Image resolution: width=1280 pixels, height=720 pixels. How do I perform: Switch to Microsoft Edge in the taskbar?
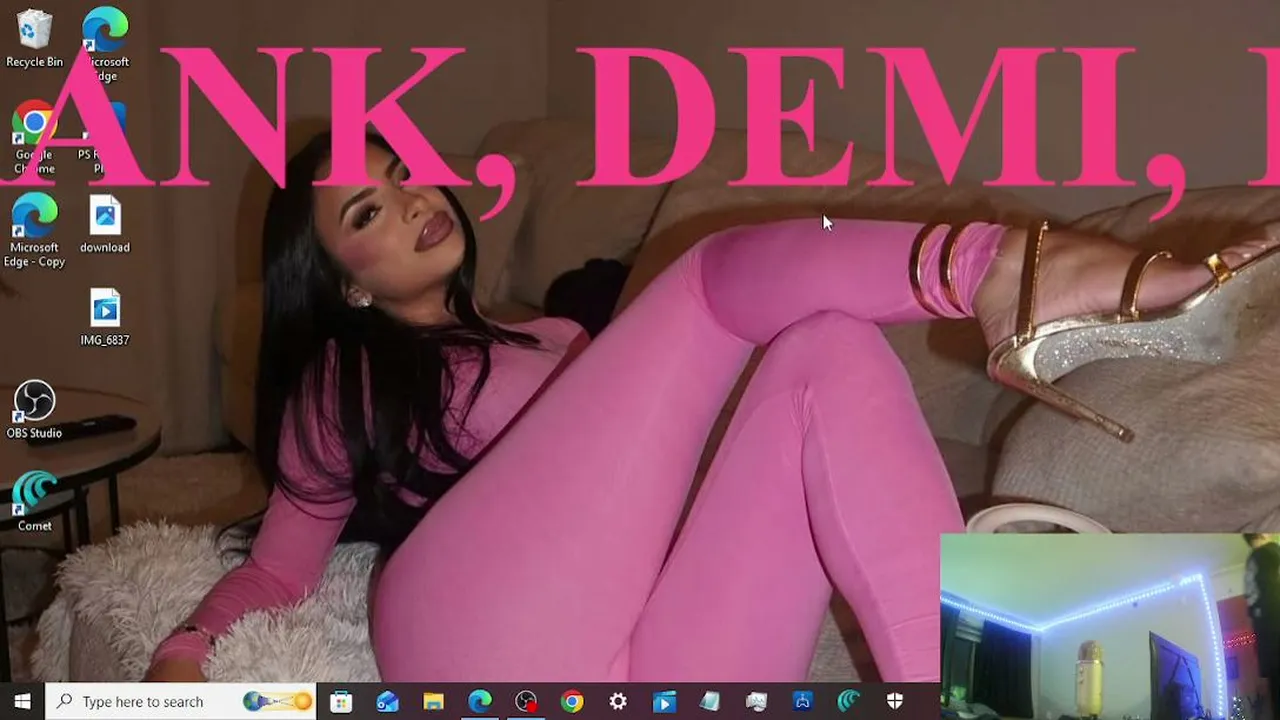click(x=480, y=701)
